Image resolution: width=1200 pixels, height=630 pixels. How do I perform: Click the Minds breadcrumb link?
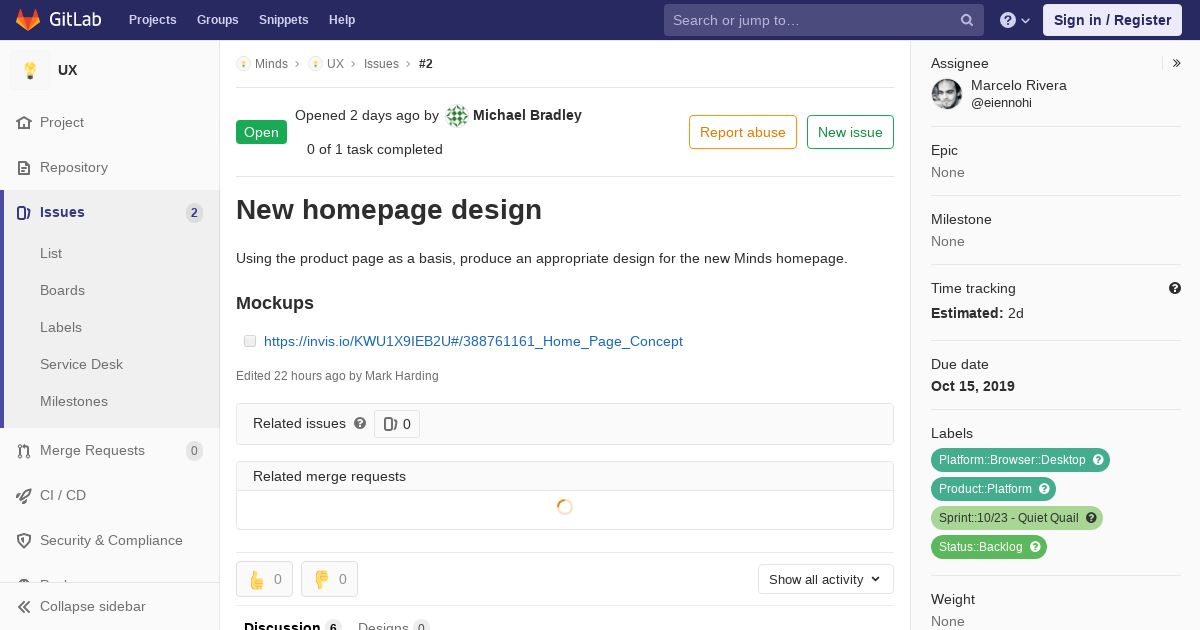click(271, 63)
